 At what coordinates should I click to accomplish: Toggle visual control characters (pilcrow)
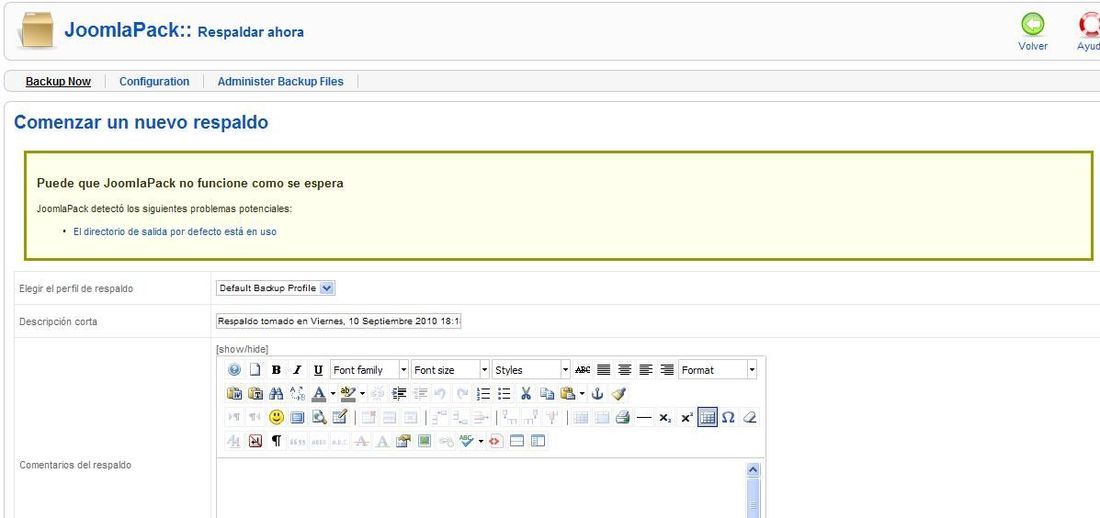click(276, 441)
